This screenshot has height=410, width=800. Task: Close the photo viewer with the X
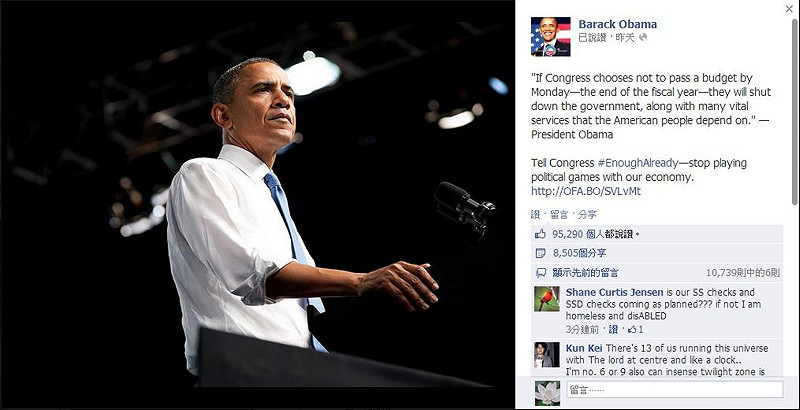789,9
